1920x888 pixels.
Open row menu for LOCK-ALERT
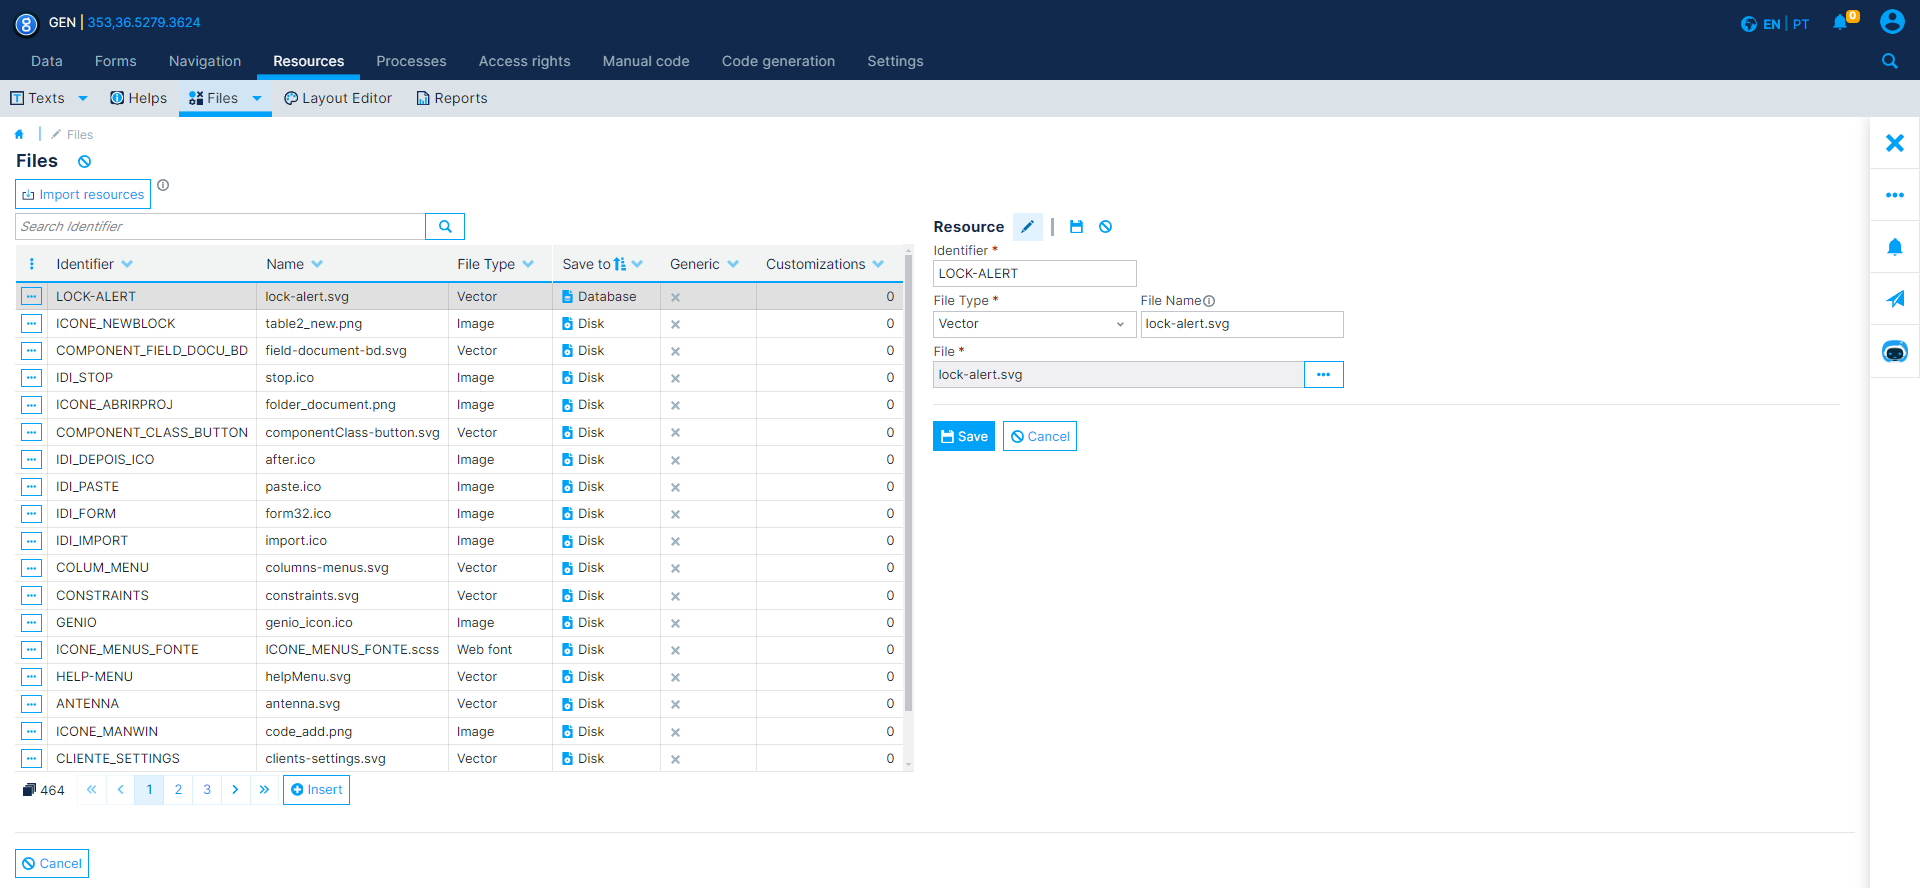point(32,297)
